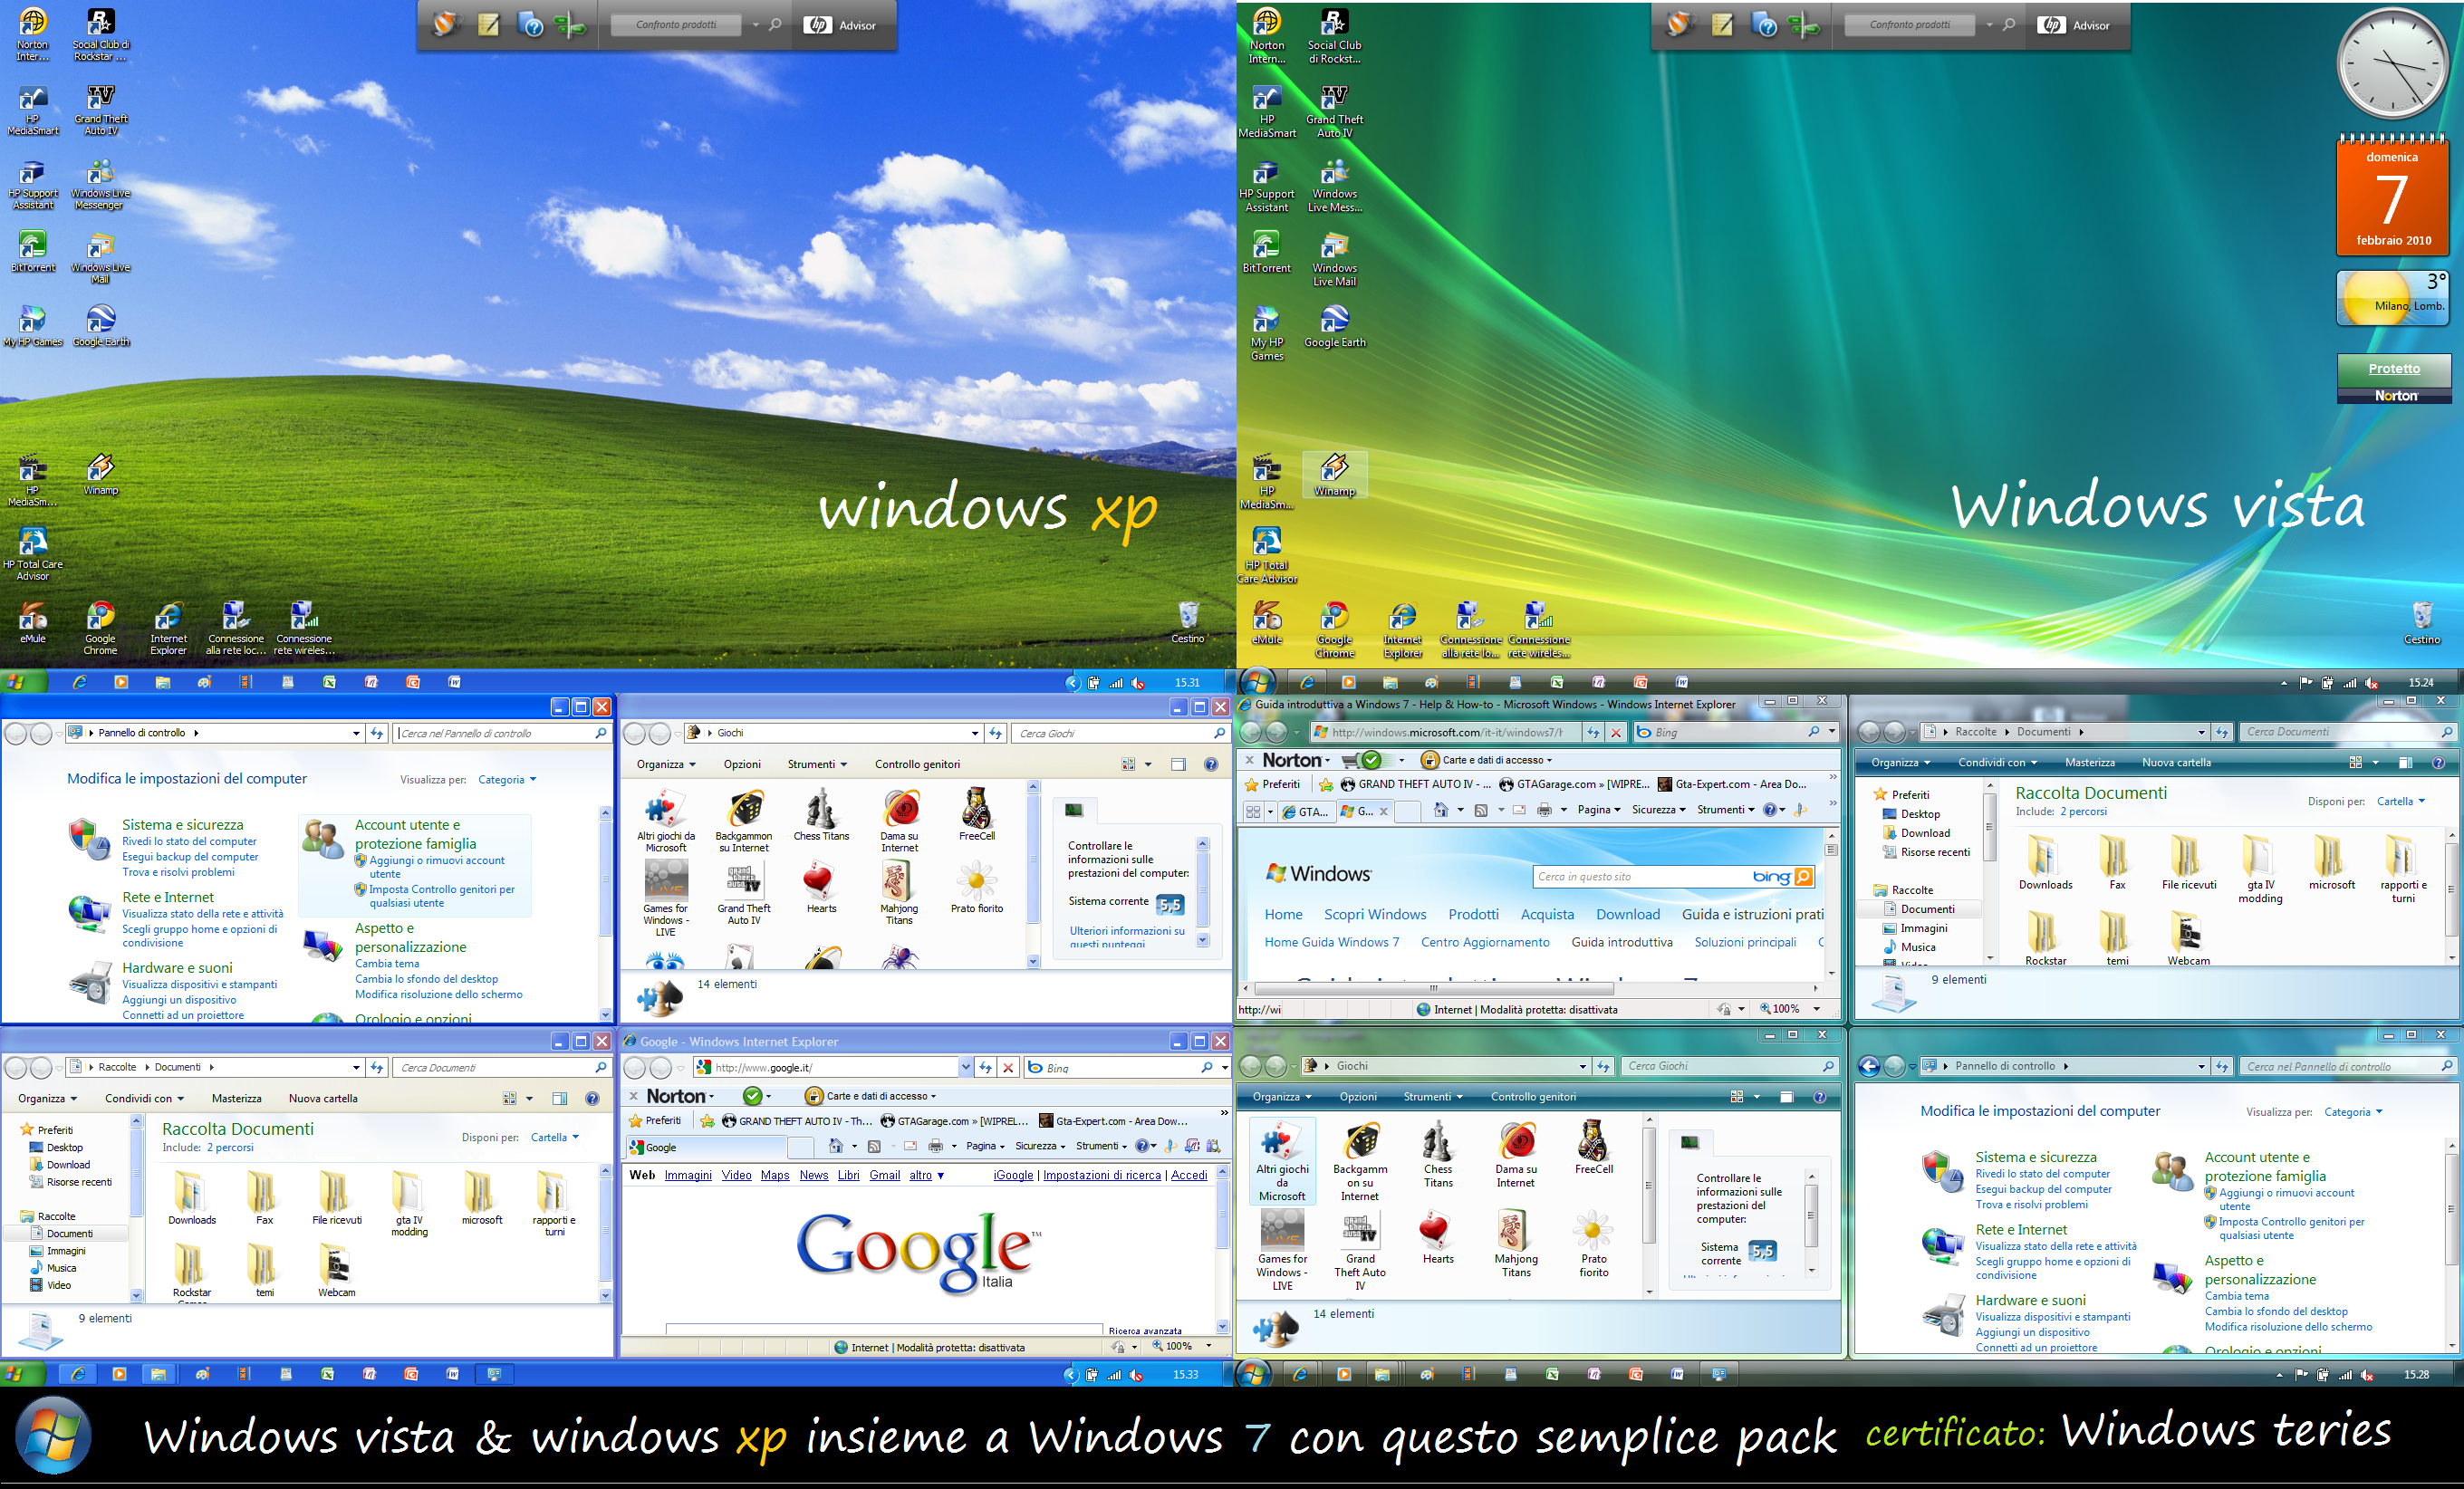Click Accedi on the Google page
This screenshot has width=2464, height=1489.
tap(1189, 1175)
